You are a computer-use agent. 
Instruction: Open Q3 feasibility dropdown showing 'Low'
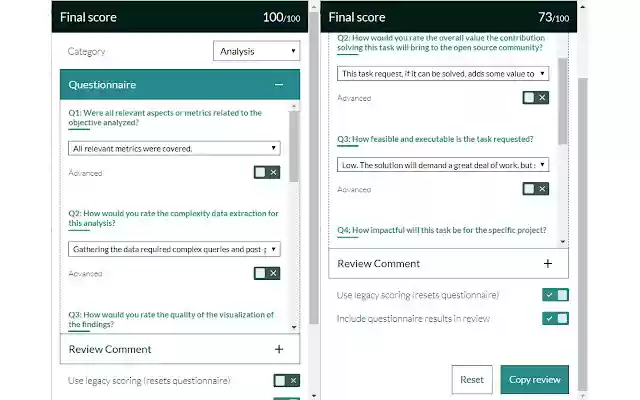pyautogui.click(x=443, y=165)
